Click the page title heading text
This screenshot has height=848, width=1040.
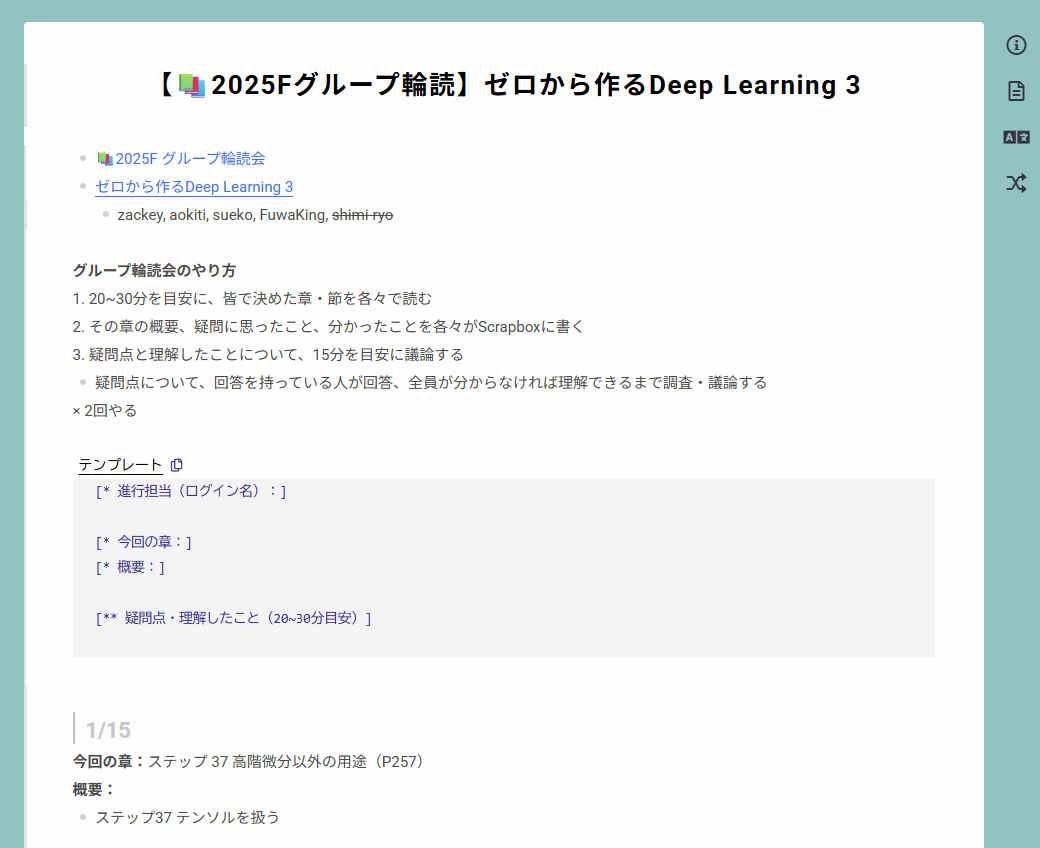[535, 86]
